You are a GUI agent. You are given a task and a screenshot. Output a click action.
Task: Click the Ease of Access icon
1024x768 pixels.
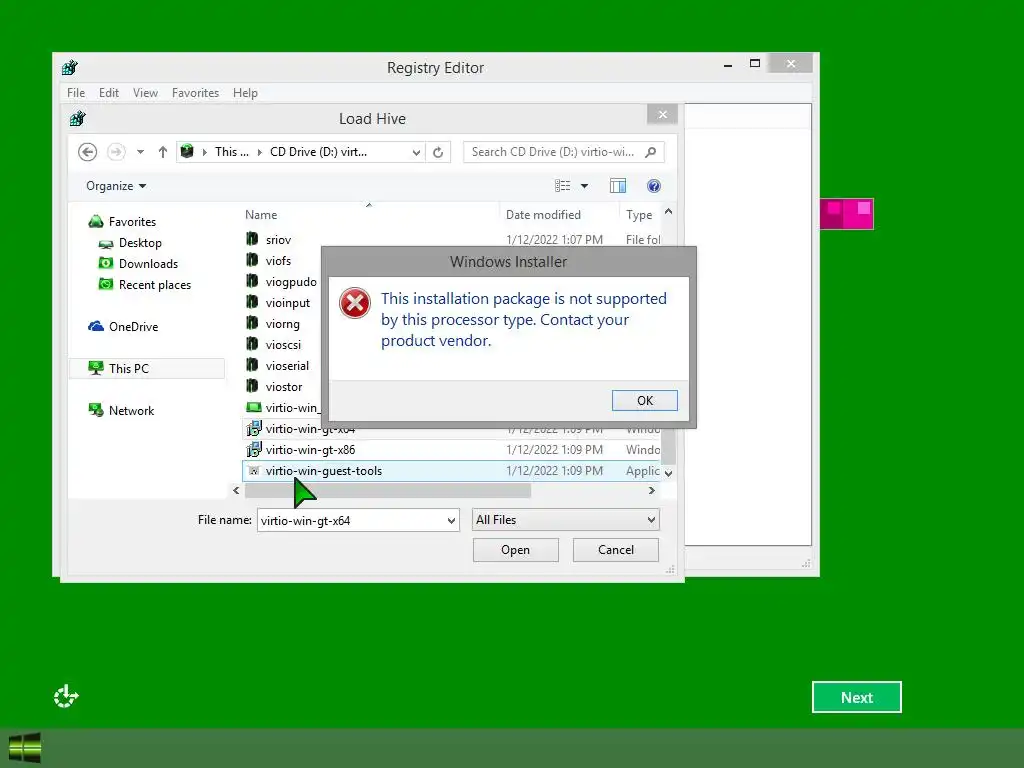coord(66,697)
